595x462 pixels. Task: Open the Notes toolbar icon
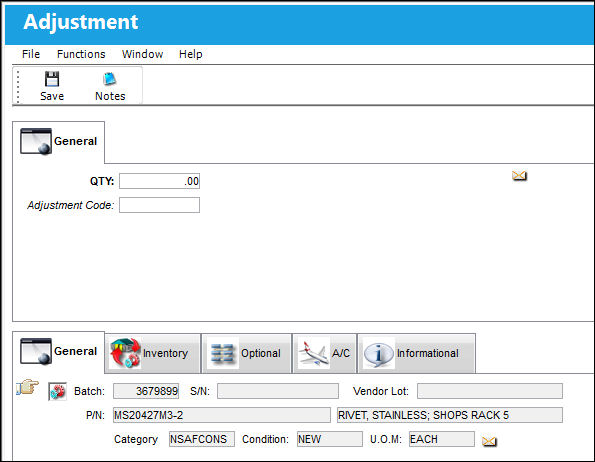[x=110, y=79]
